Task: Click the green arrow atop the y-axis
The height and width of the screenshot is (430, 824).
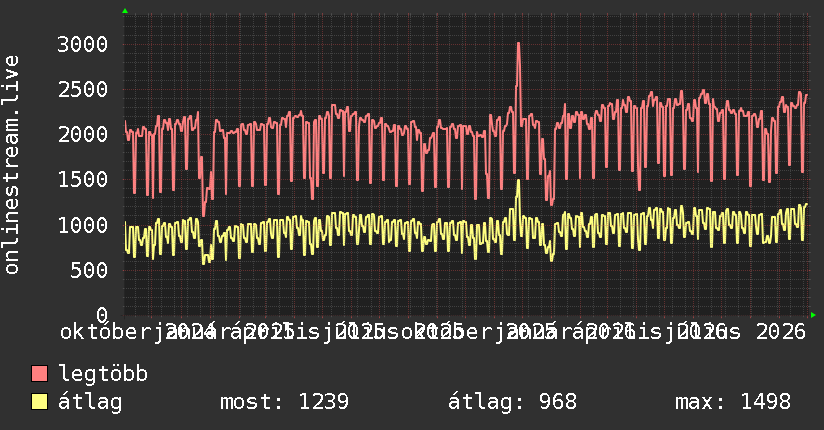Action: [x=125, y=11]
